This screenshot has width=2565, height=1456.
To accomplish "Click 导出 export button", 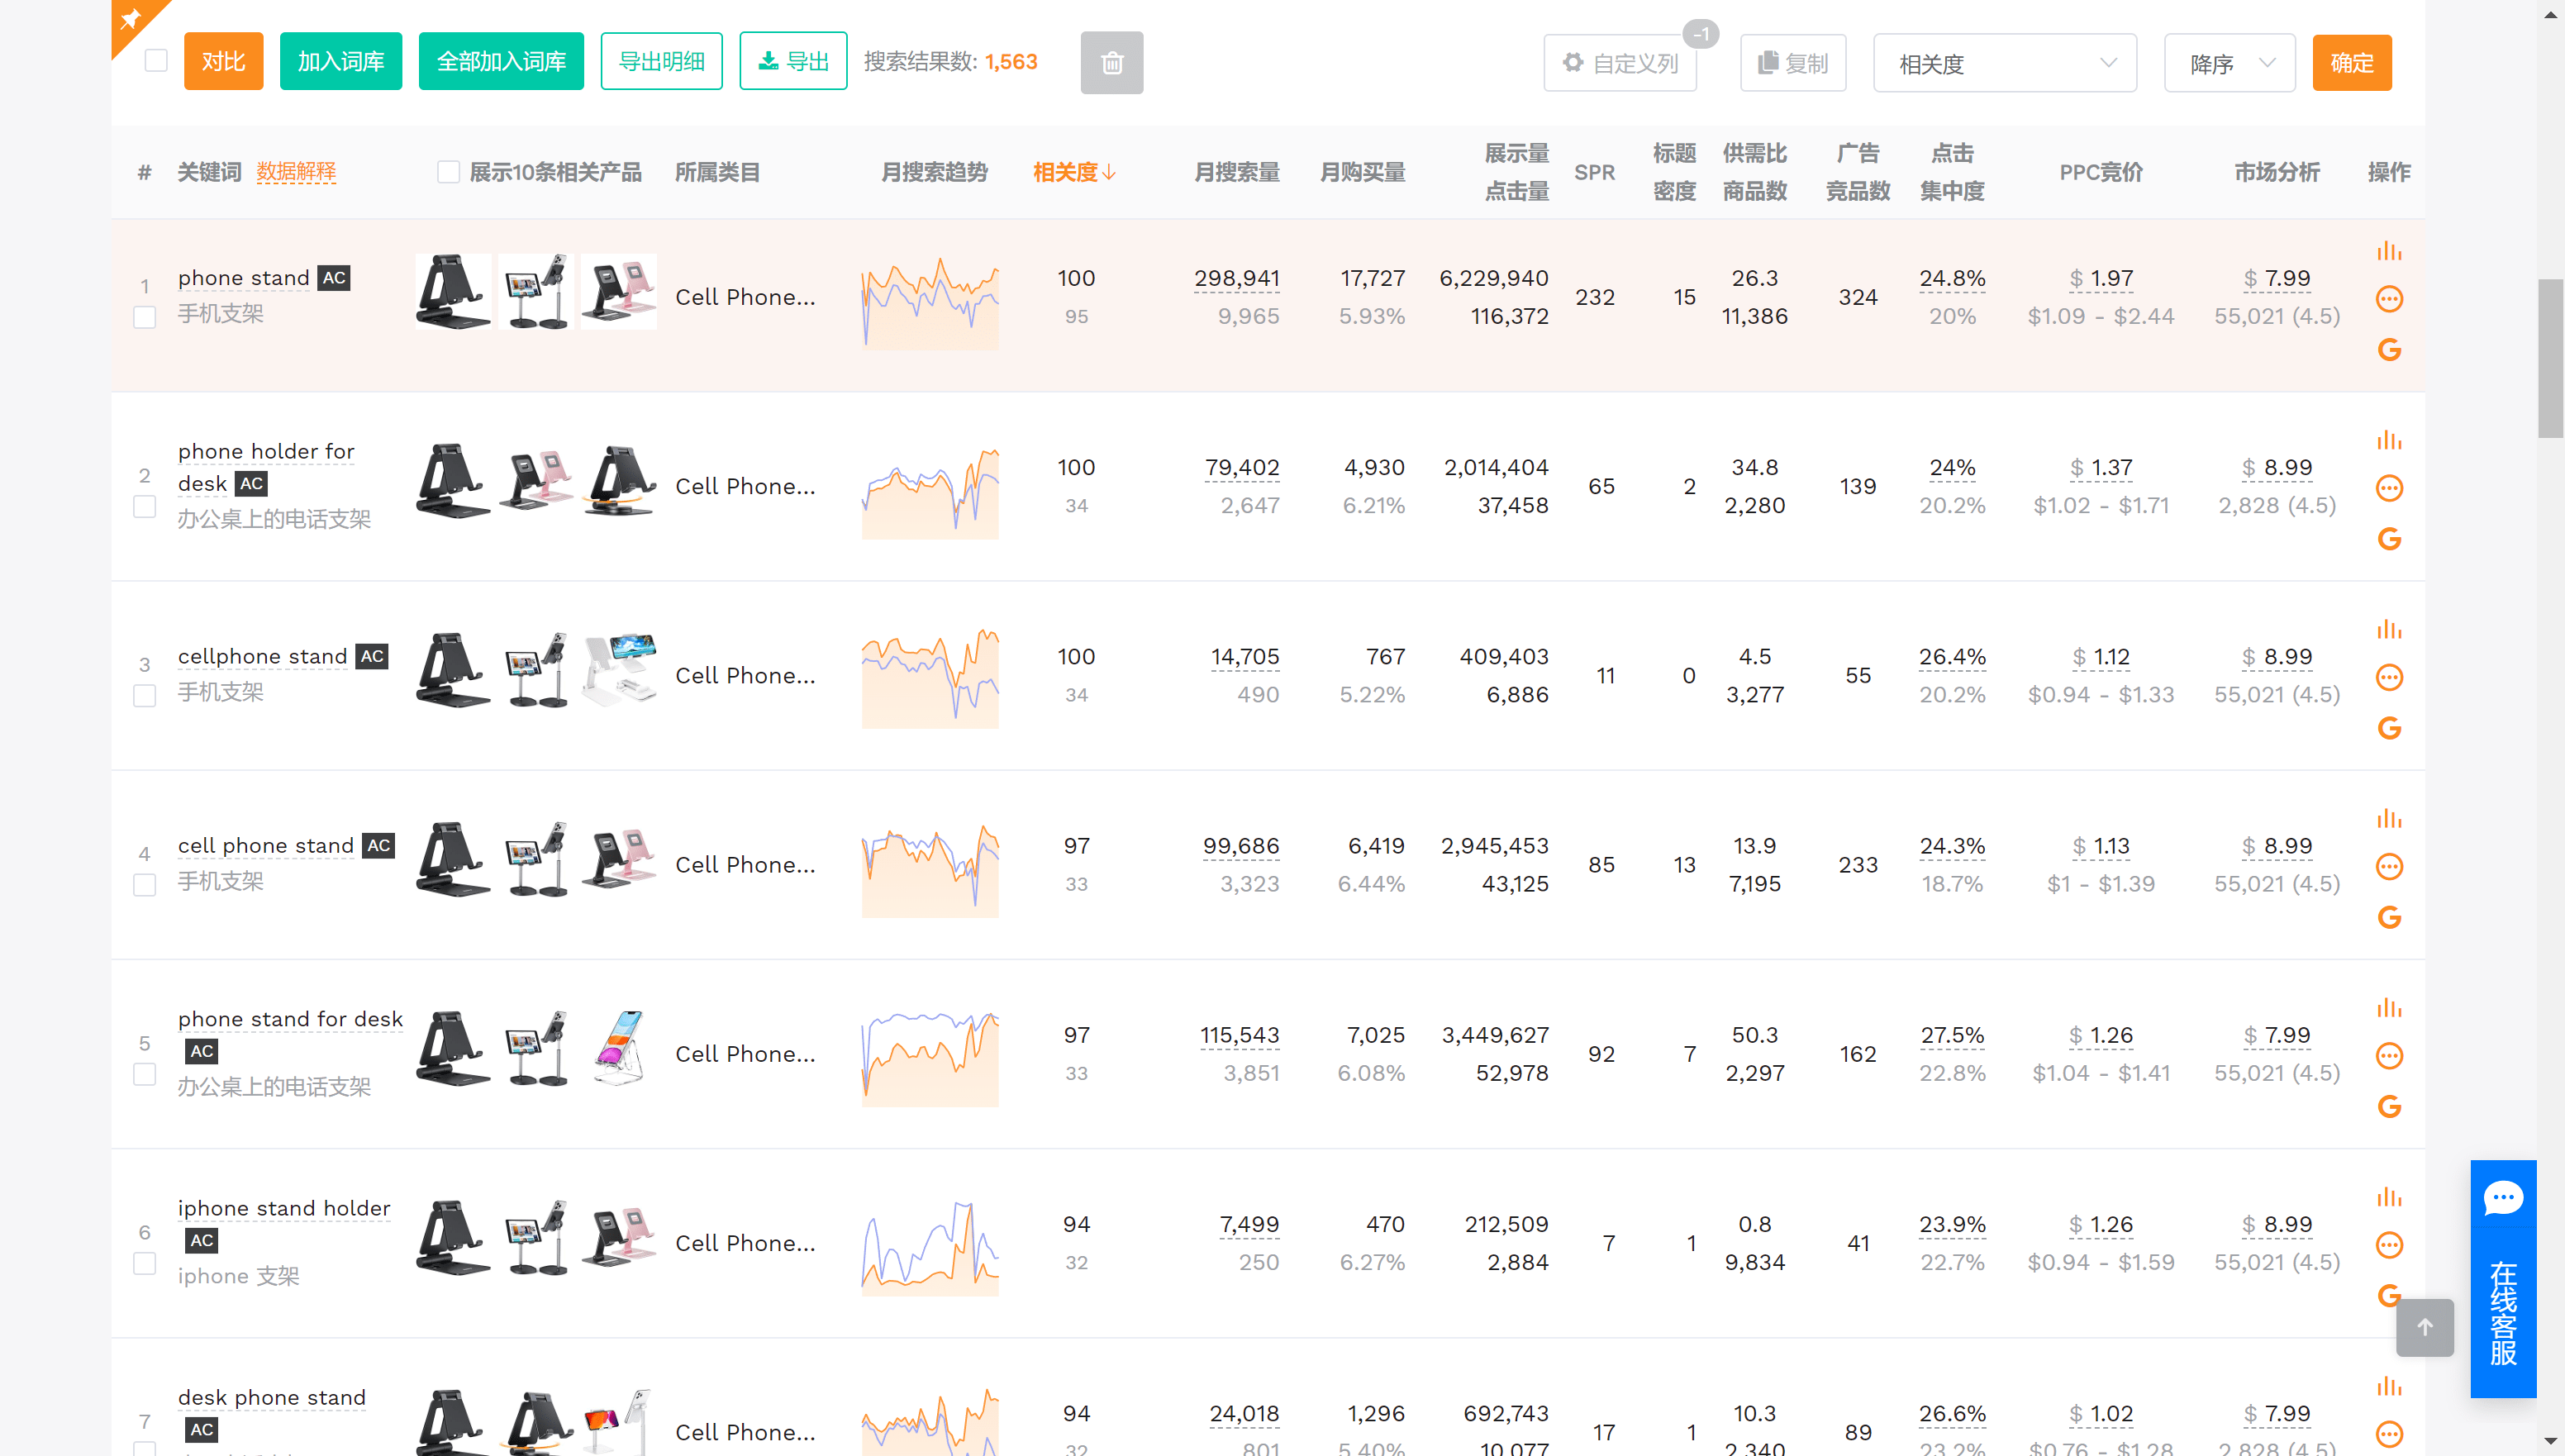I will (x=793, y=61).
